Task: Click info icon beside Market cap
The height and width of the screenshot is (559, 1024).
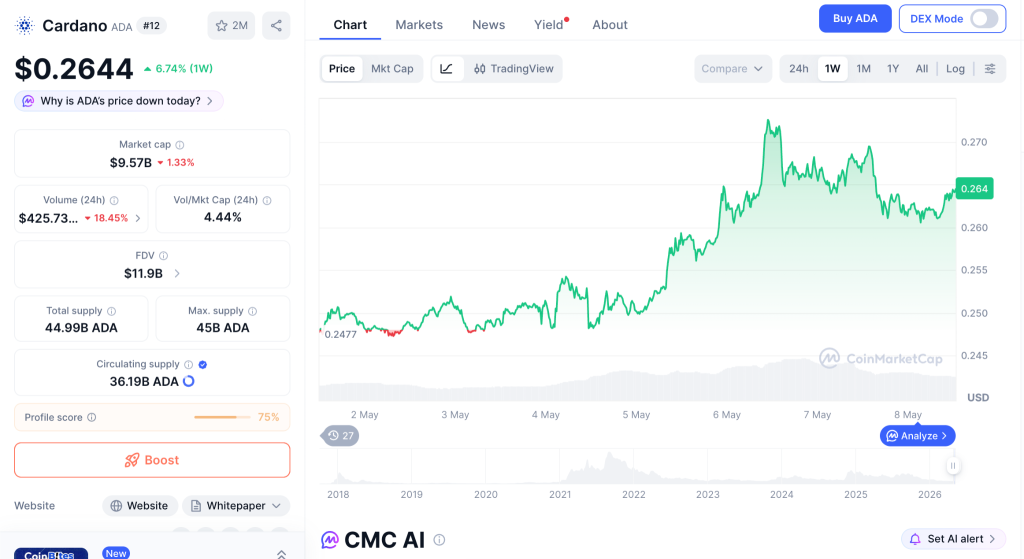Action: (x=180, y=145)
